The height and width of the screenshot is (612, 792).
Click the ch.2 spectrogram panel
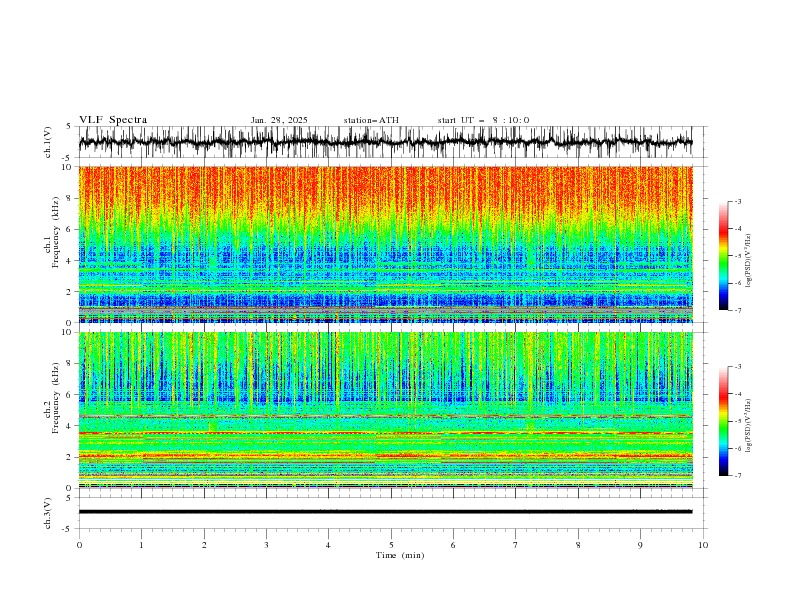(x=385, y=410)
